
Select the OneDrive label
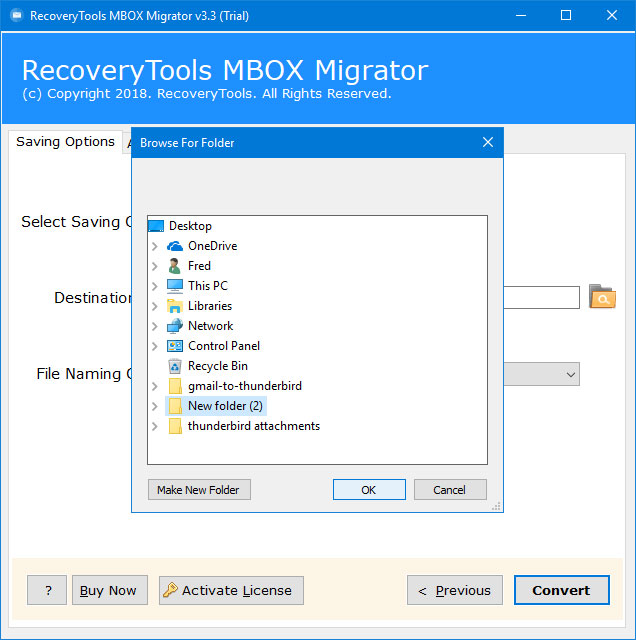point(212,246)
